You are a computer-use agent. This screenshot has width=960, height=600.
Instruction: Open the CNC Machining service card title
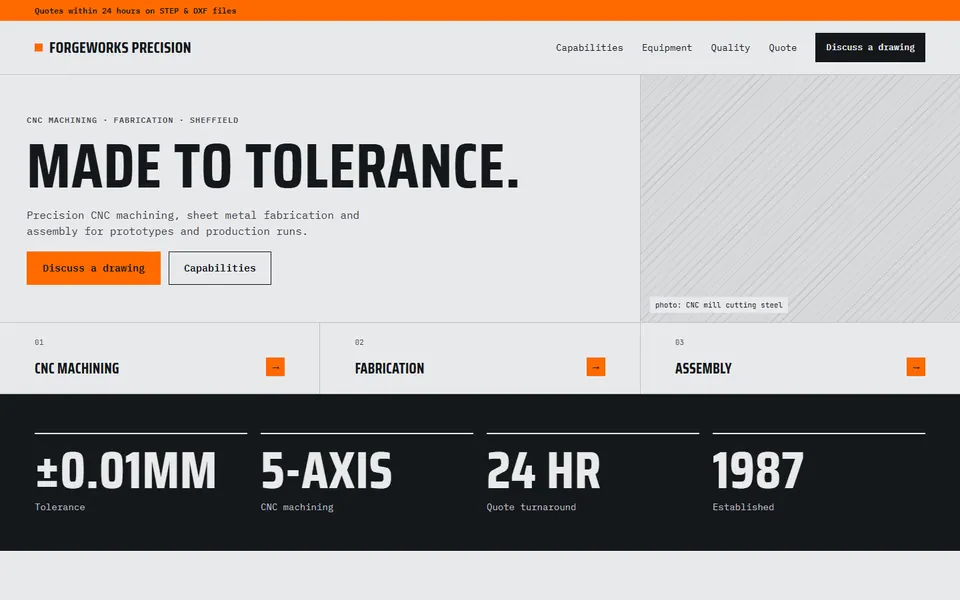tap(77, 368)
